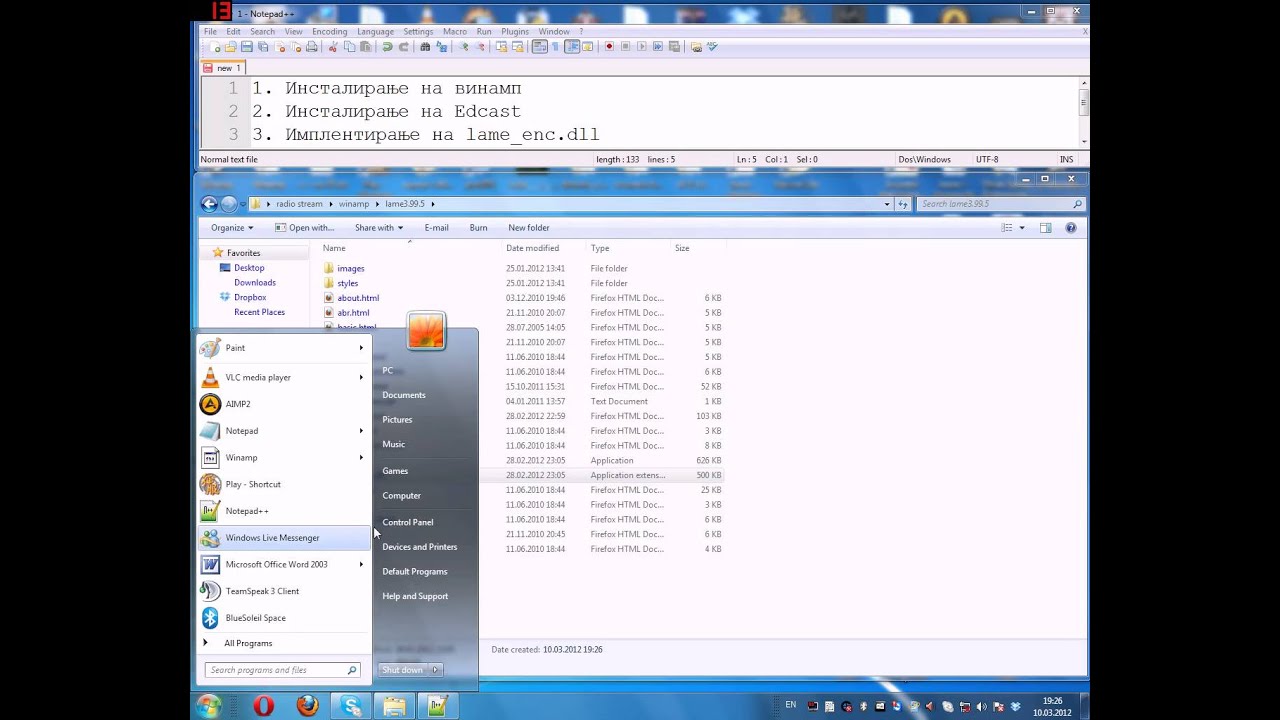The image size is (1280, 720).
Task: Expand the Winamp submenu arrow
Action: coord(361,458)
